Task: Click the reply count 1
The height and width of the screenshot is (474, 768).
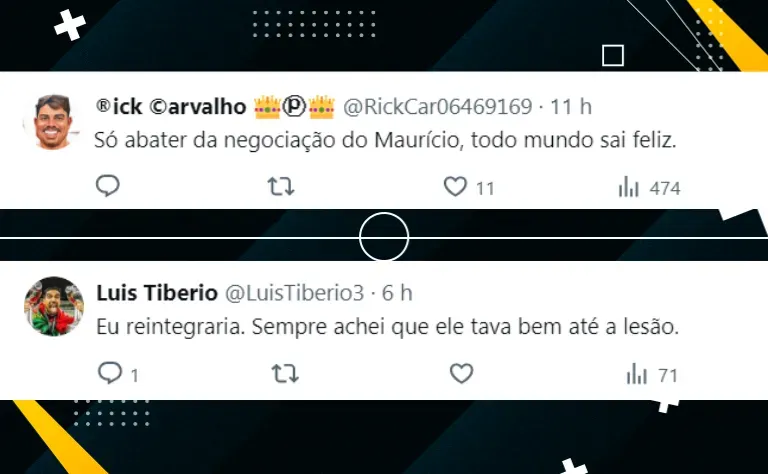Action: coord(135,376)
